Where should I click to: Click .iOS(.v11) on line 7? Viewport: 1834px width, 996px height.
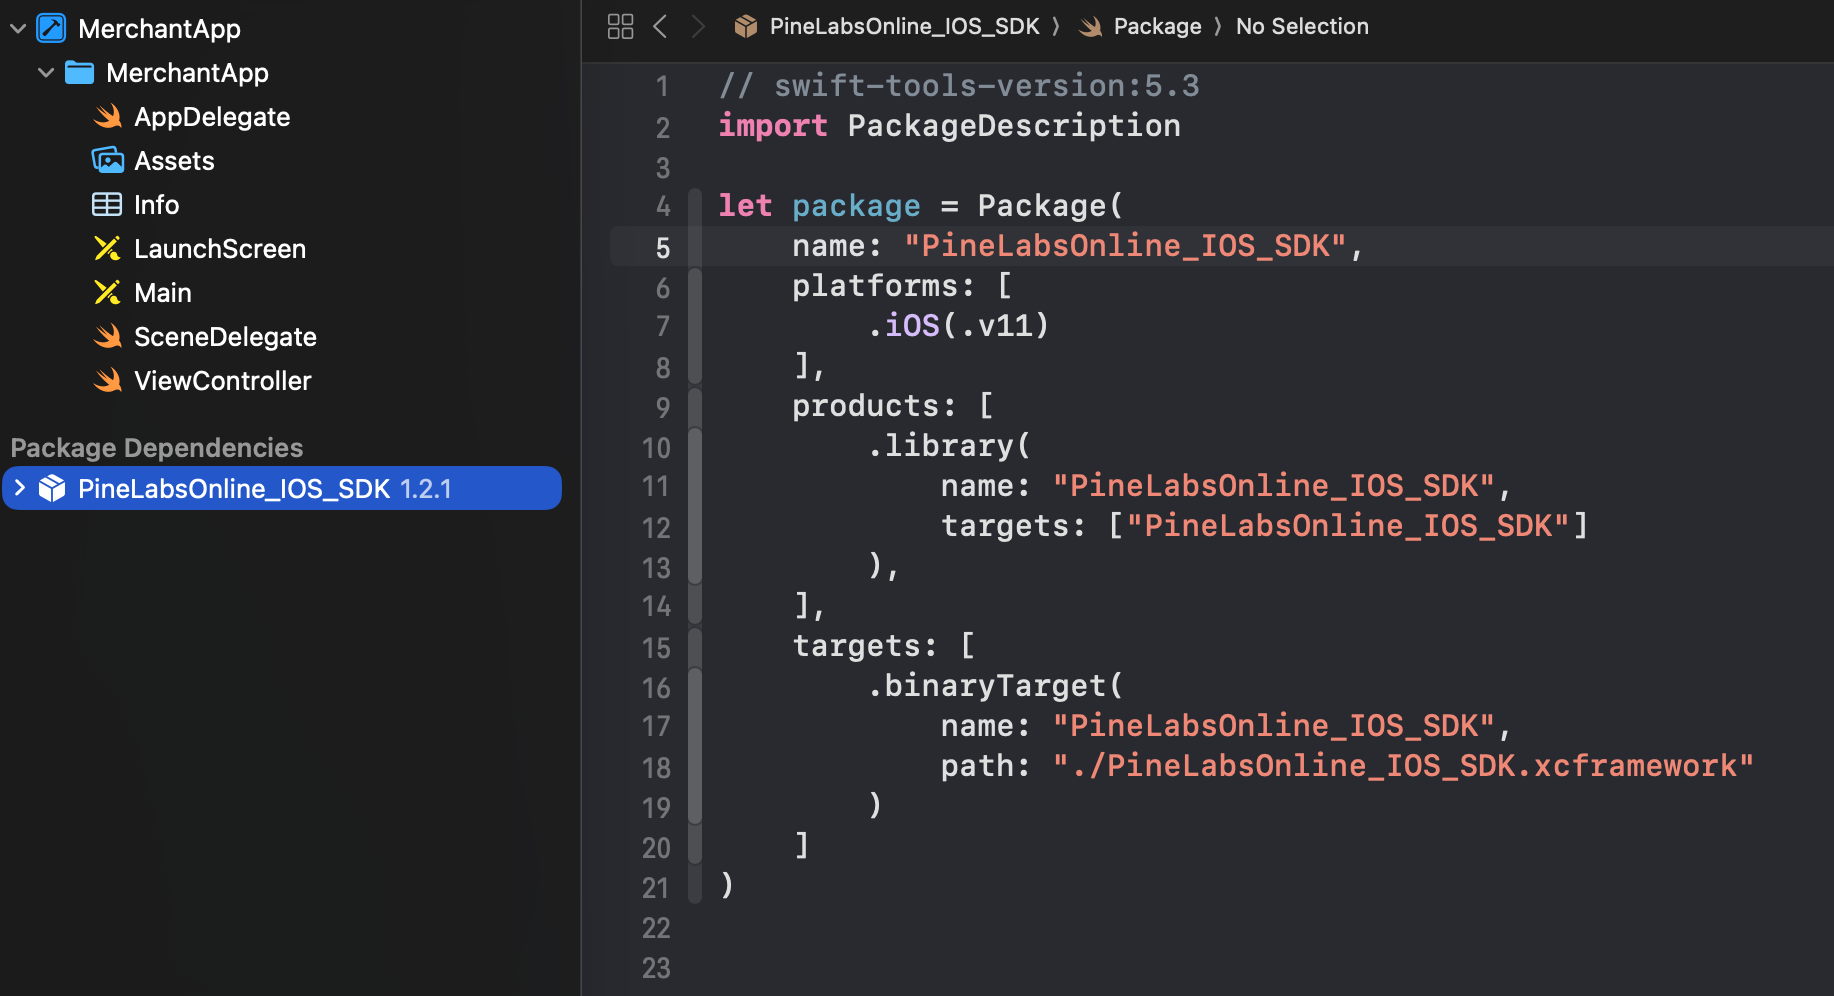coord(958,326)
